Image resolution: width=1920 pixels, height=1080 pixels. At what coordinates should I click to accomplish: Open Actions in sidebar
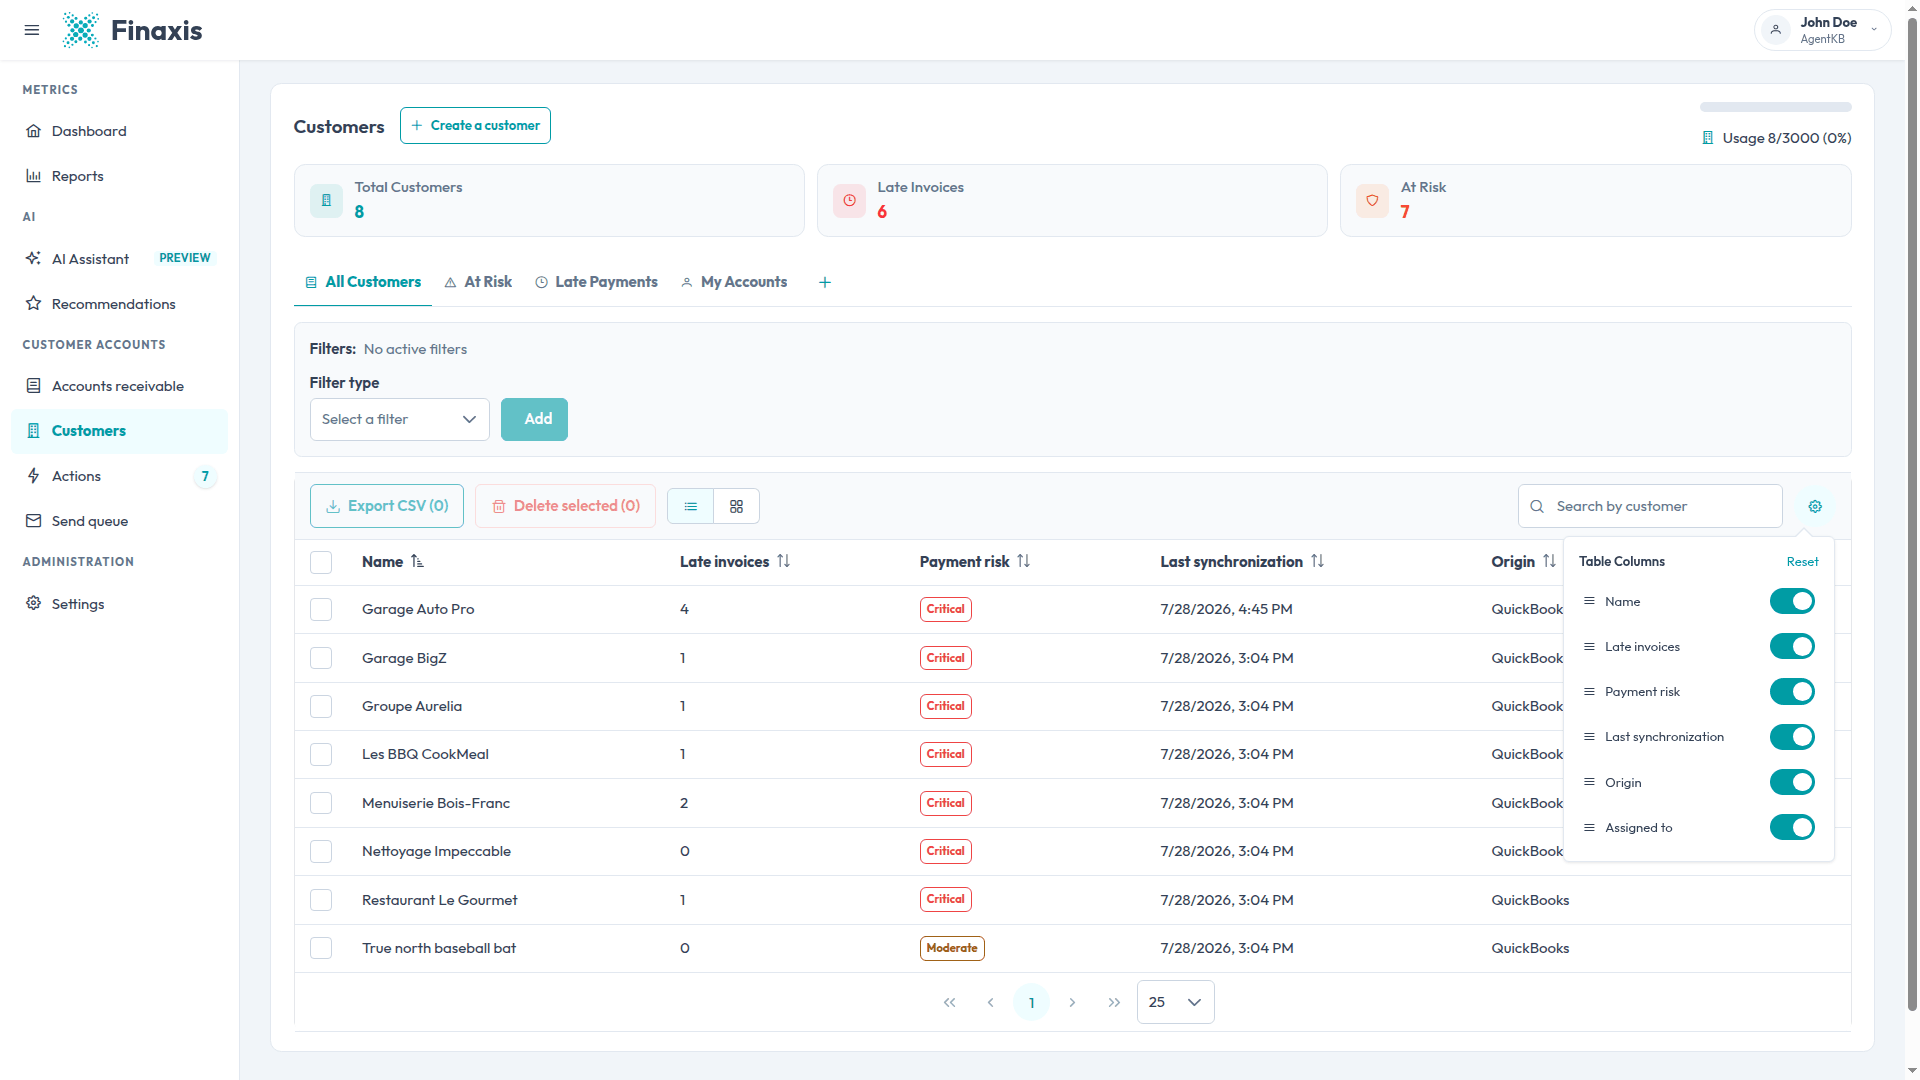(x=119, y=476)
